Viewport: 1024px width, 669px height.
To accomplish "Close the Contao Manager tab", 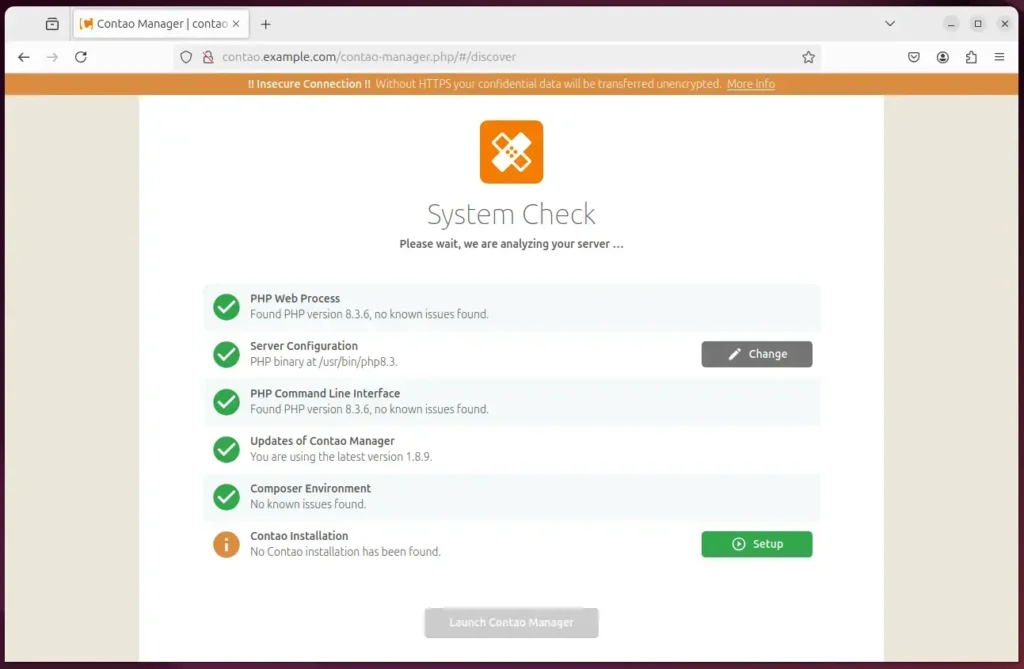I will (x=236, y=24).
